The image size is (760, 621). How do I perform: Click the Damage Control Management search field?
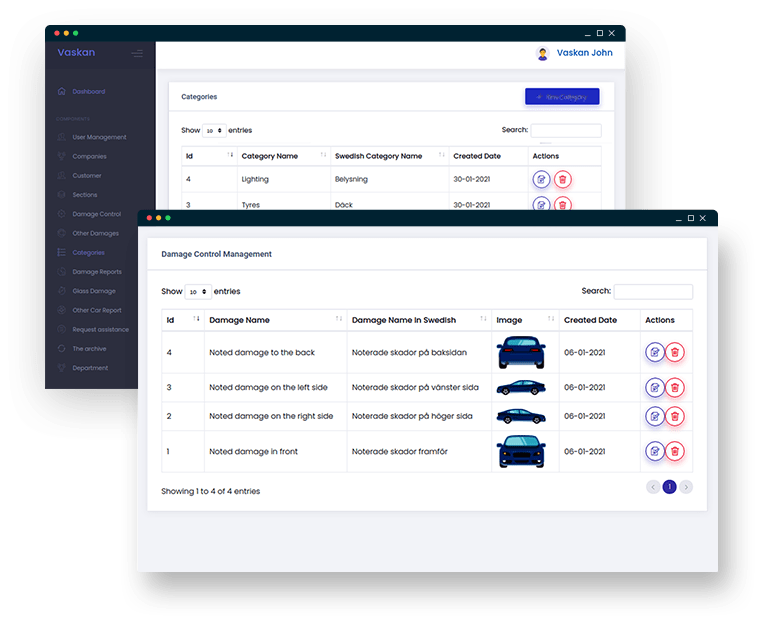coord(652,292)
